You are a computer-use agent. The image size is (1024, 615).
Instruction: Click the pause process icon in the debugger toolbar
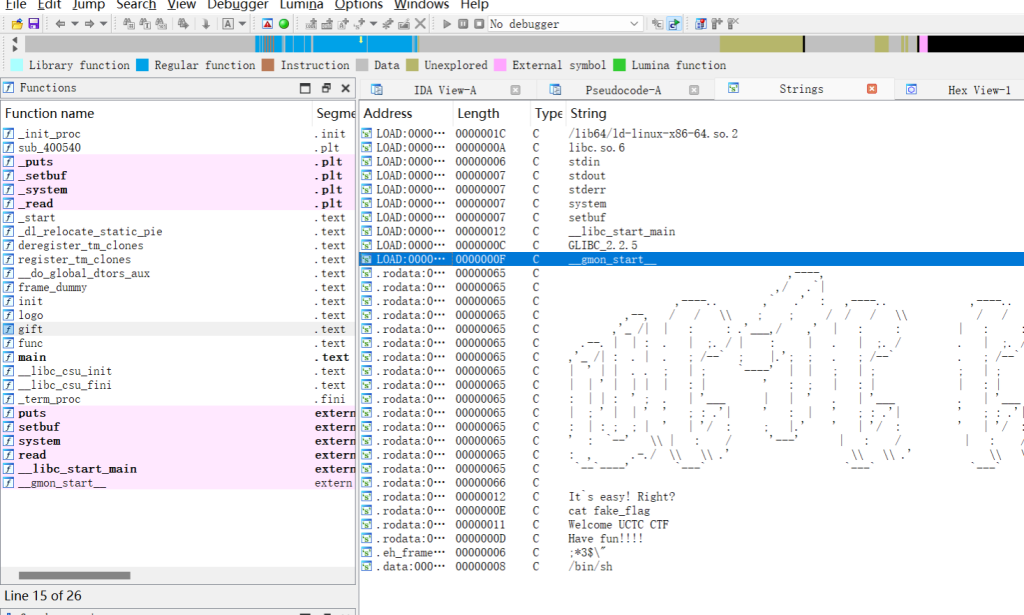pyautogui.click(x=463, y=23)
